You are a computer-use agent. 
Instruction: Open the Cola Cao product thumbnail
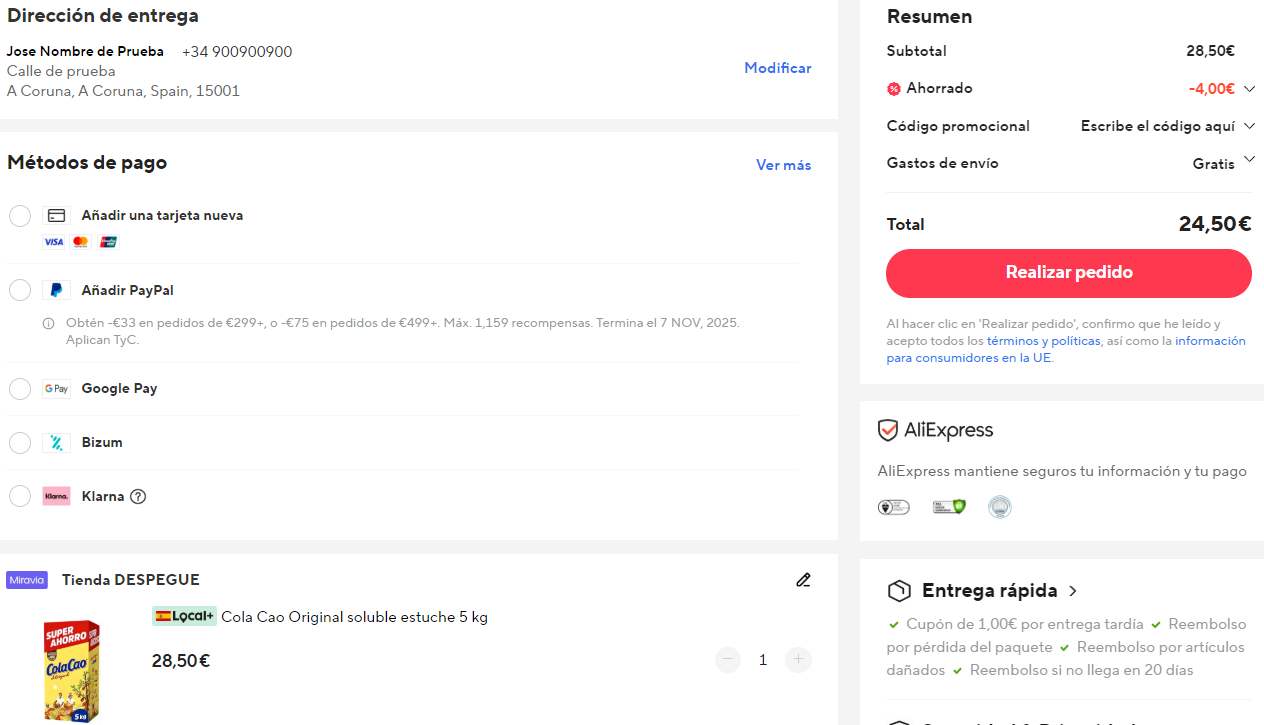pos(72,670)
